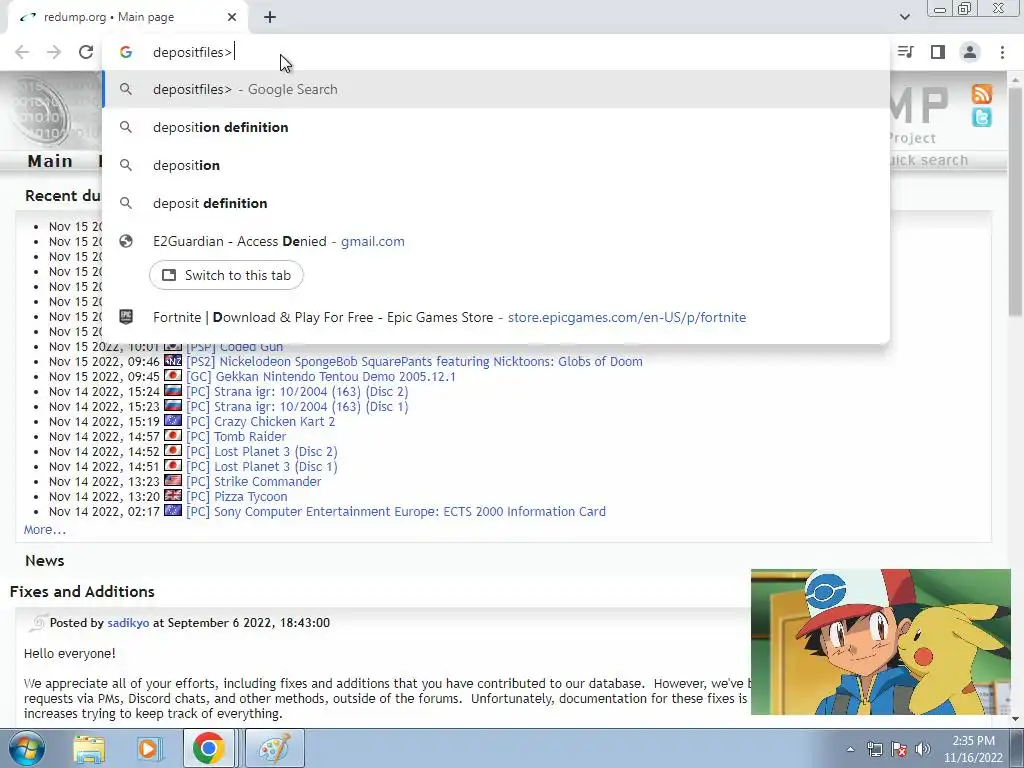Open Strana igr 10/2004 Disc 1

[x=297, y=406]
